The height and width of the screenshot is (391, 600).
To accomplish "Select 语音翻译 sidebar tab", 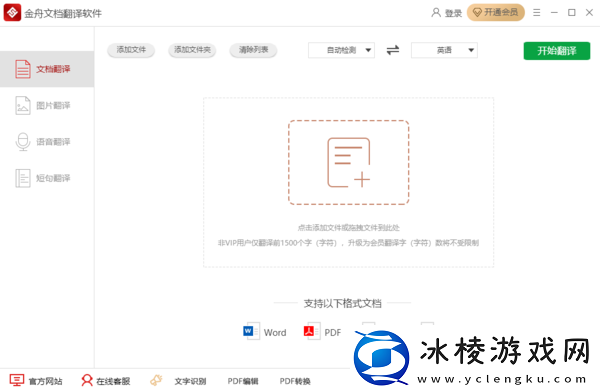I will [47, 142].
